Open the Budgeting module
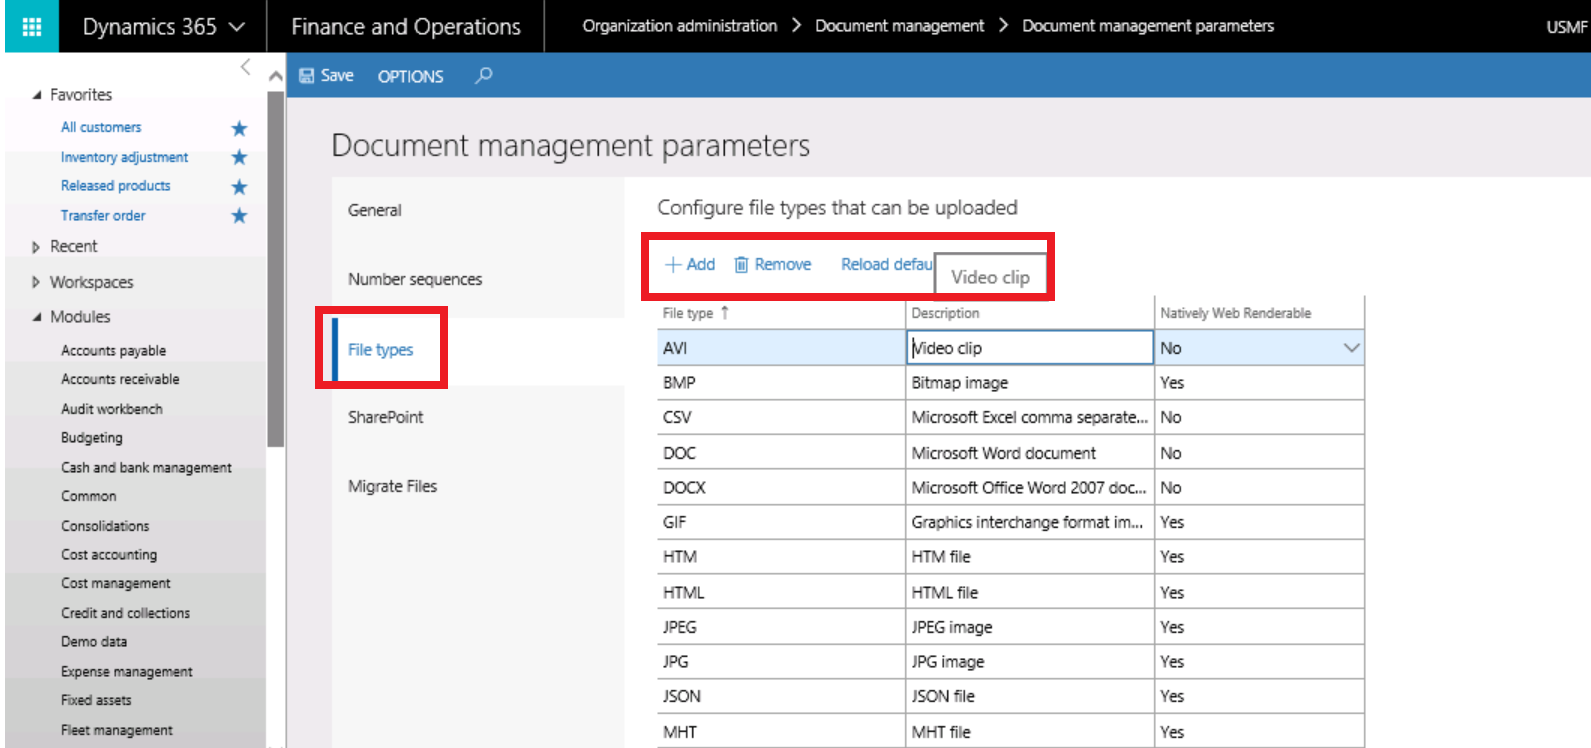Viewport: 1591px width, 748px height. 92,438
